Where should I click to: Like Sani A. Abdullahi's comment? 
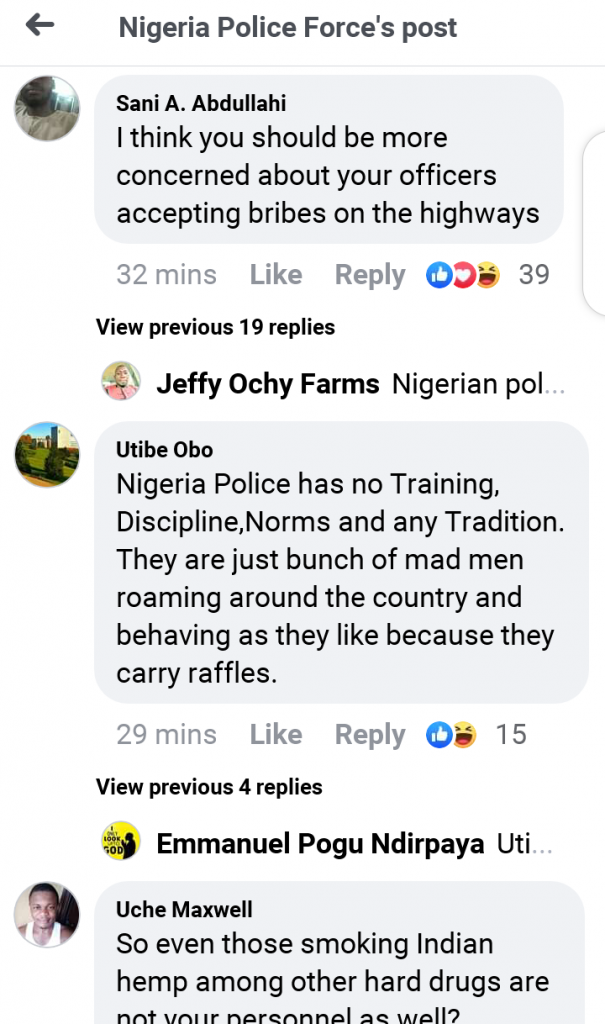[x=276, y=275]
